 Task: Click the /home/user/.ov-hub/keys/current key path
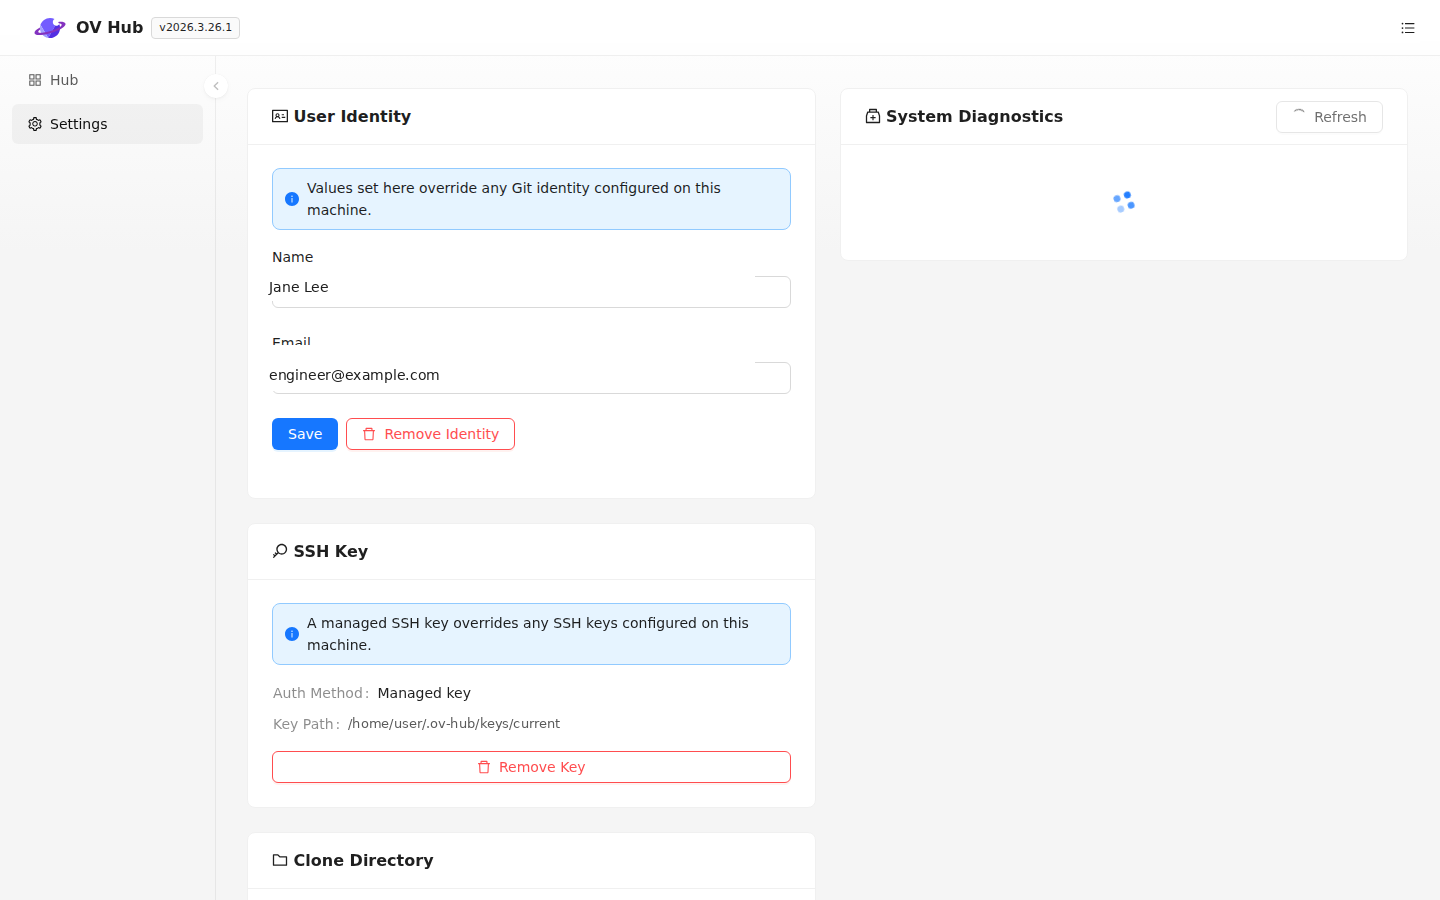click(454, 723)
